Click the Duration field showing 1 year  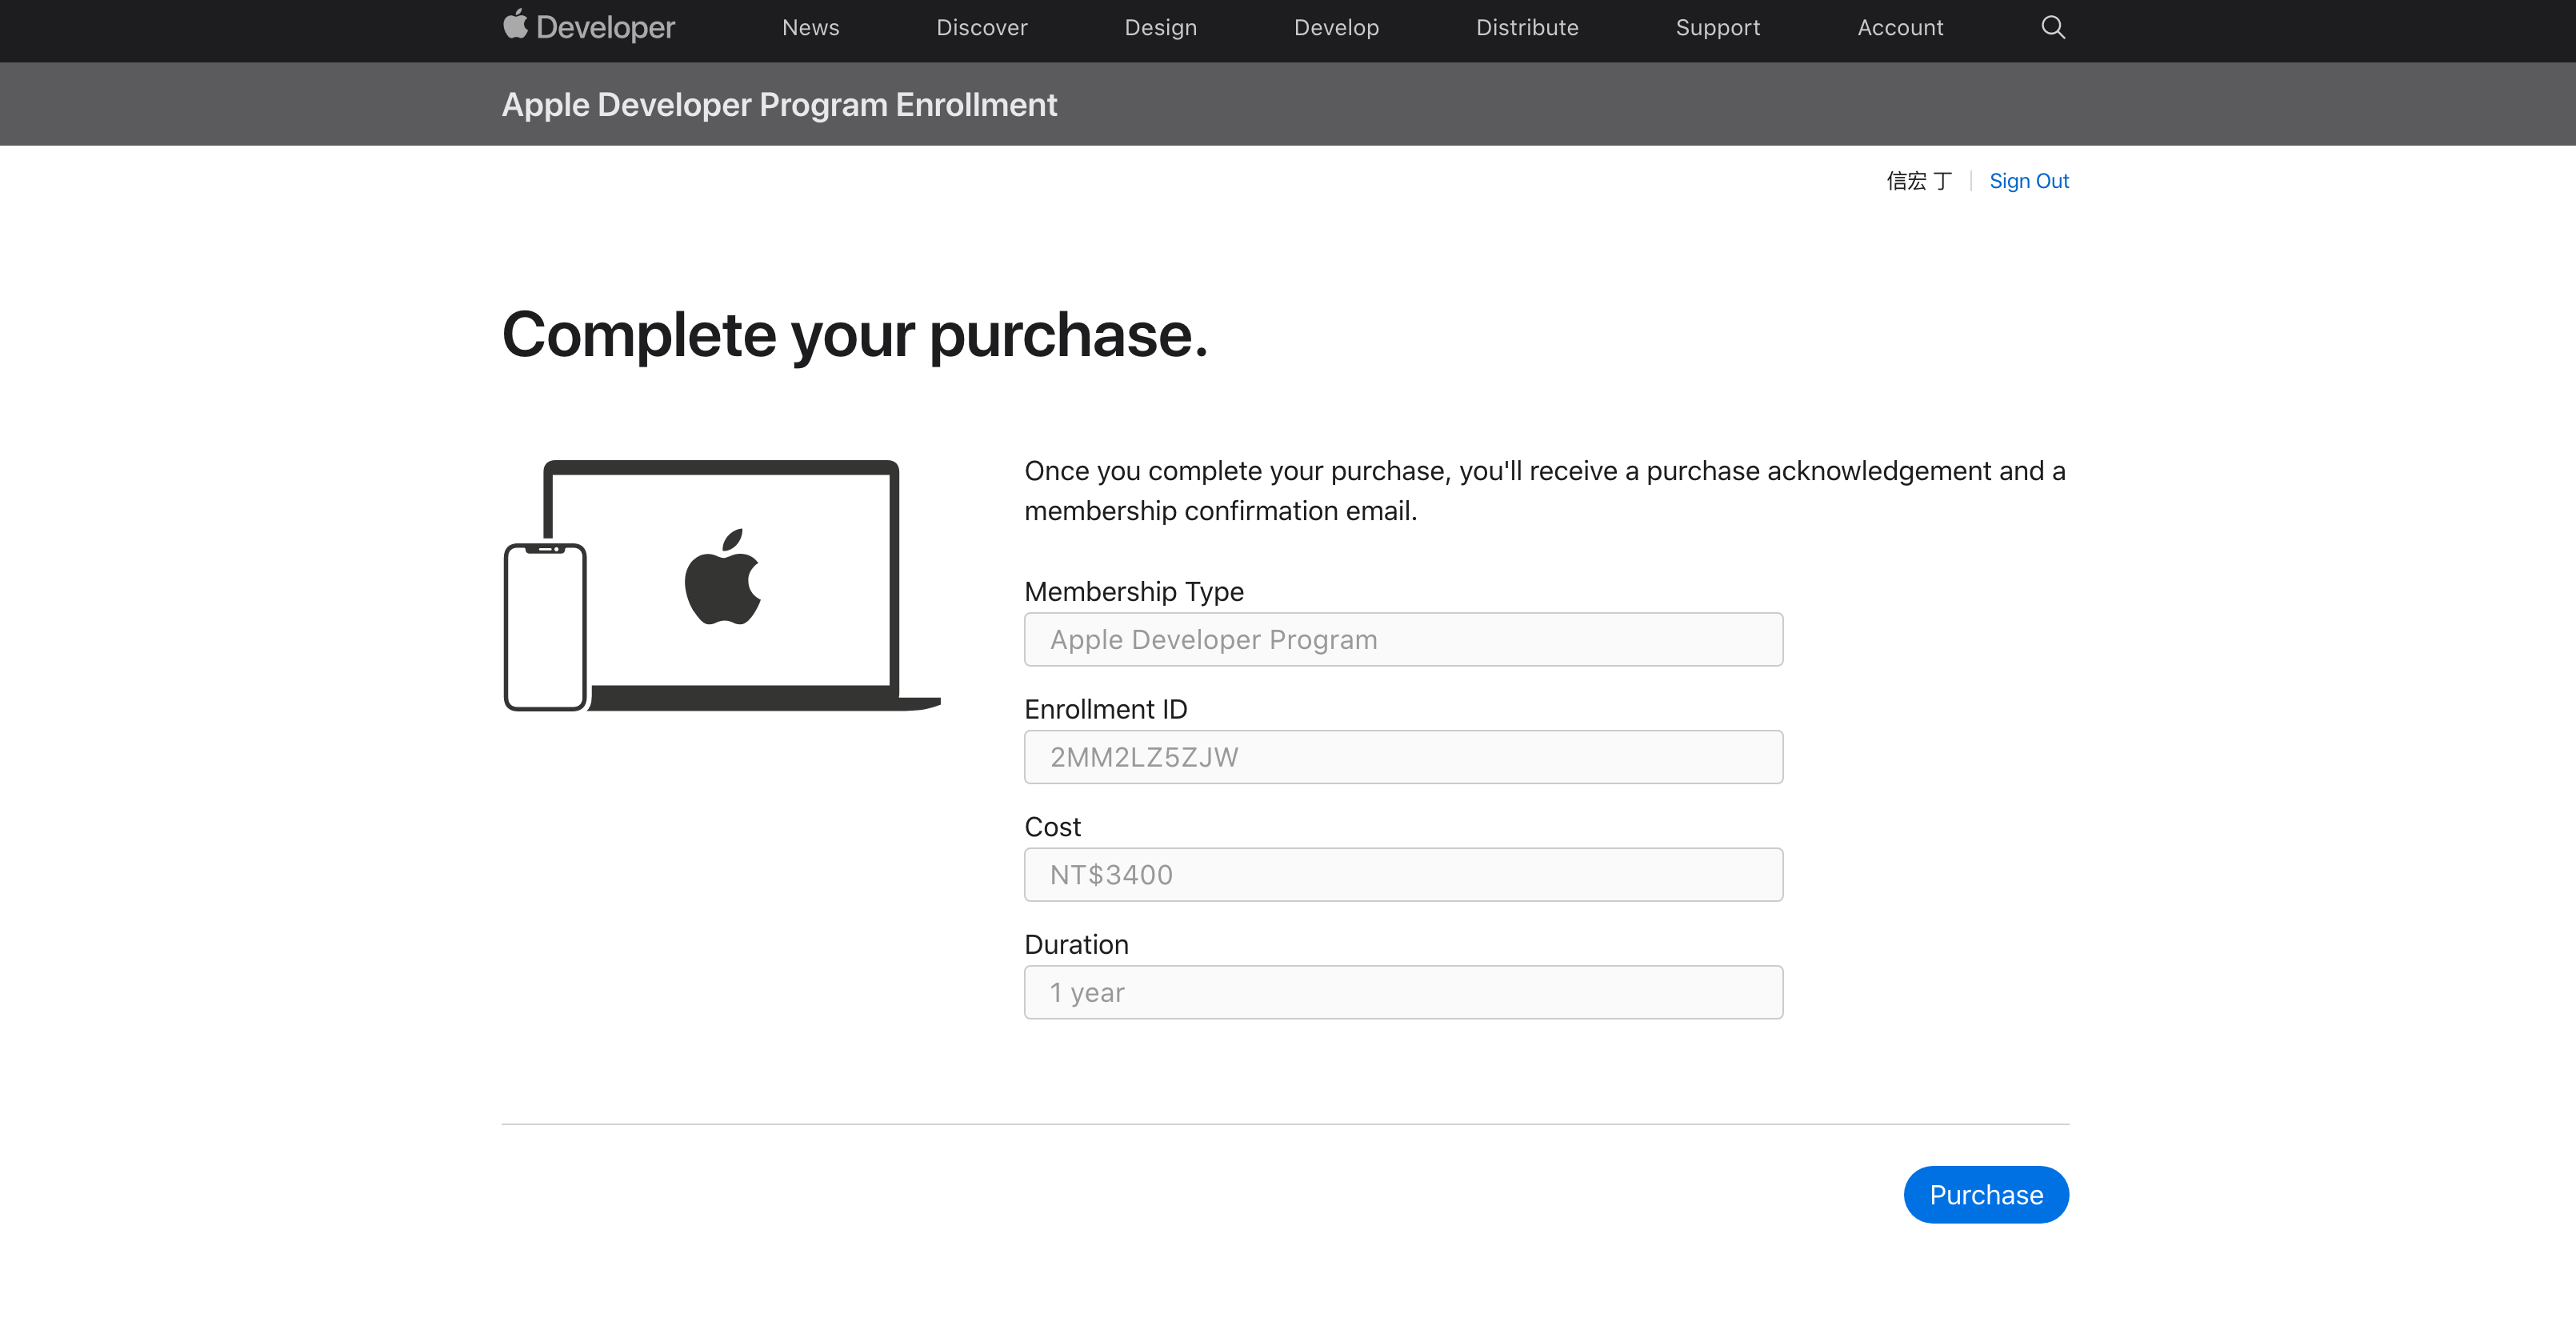click(x=1402, y=992)
